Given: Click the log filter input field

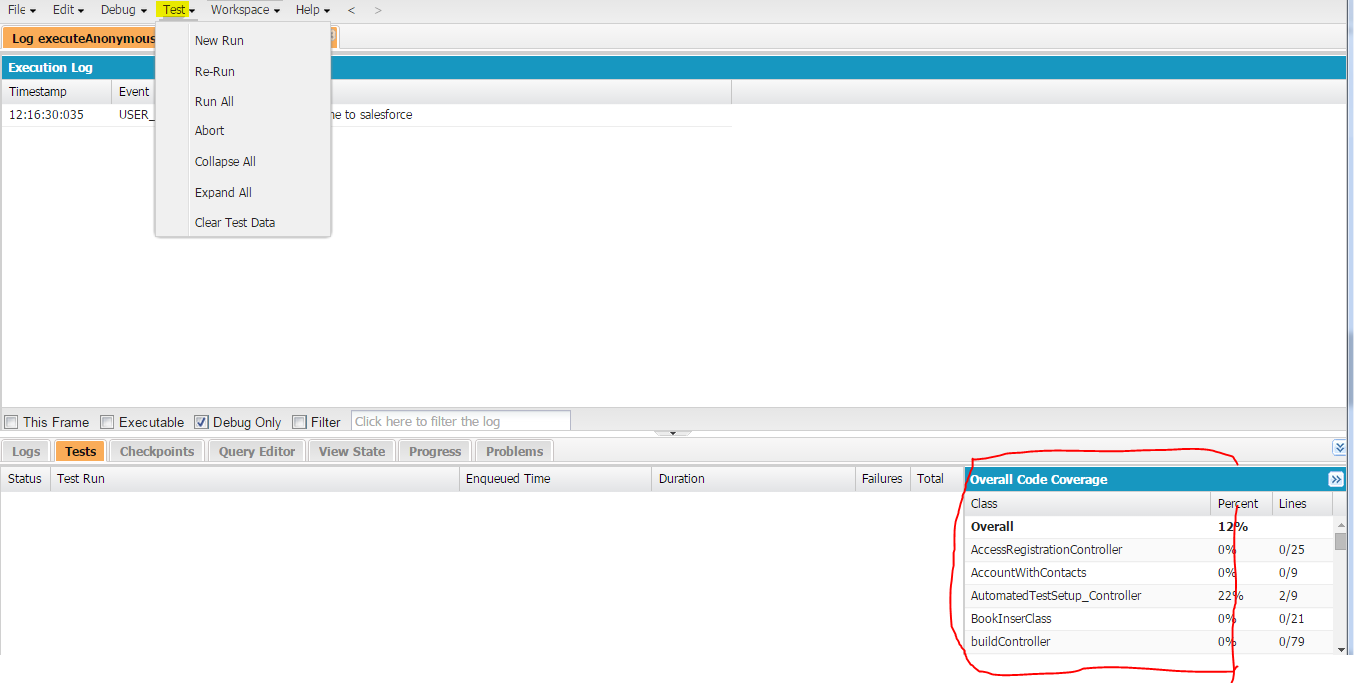Looking at the screenshot, I should point(460,420).
